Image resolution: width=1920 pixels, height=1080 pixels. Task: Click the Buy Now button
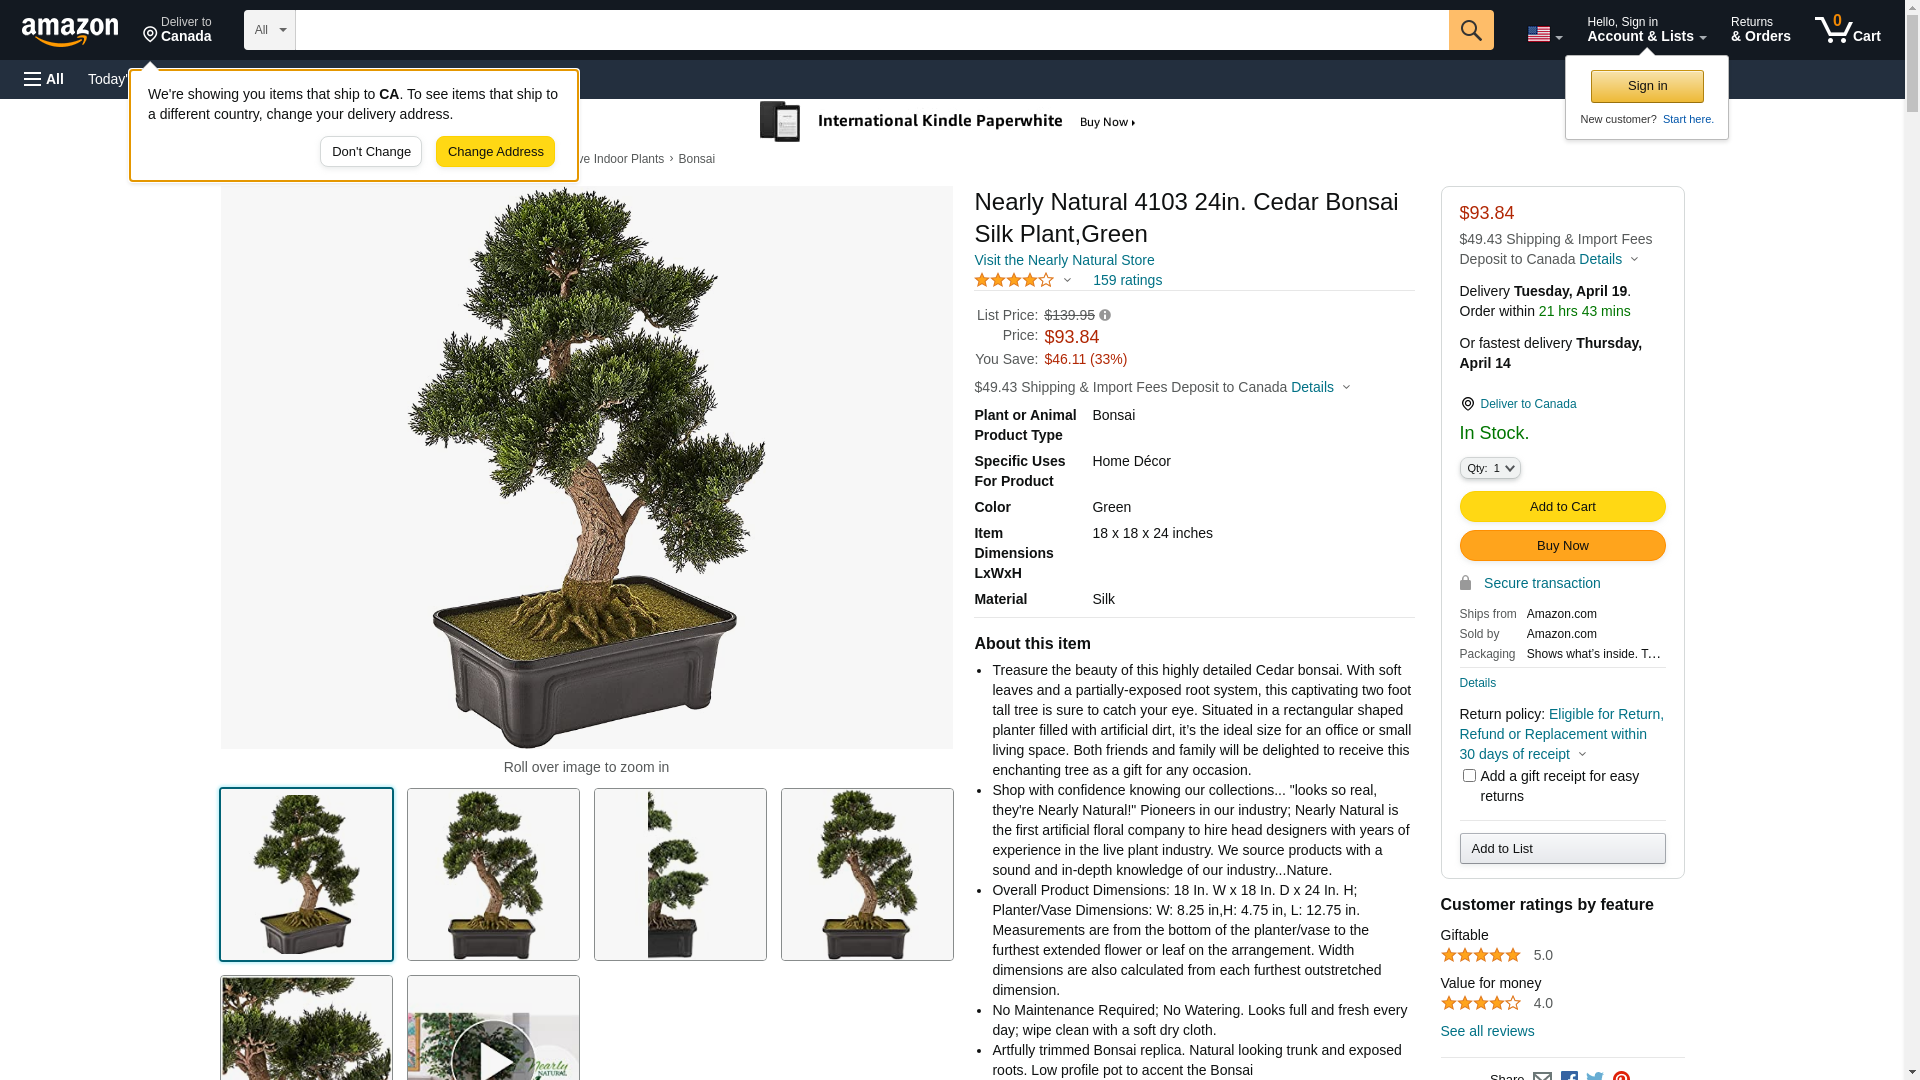[x=1562, y=546]
